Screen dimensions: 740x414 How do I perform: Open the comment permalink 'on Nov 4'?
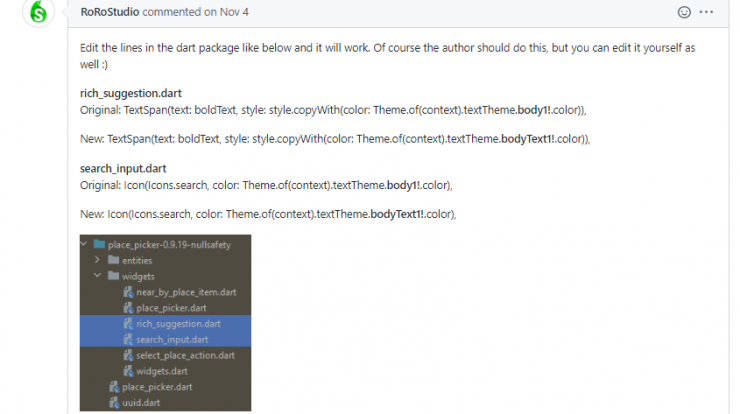click(226, 12)
